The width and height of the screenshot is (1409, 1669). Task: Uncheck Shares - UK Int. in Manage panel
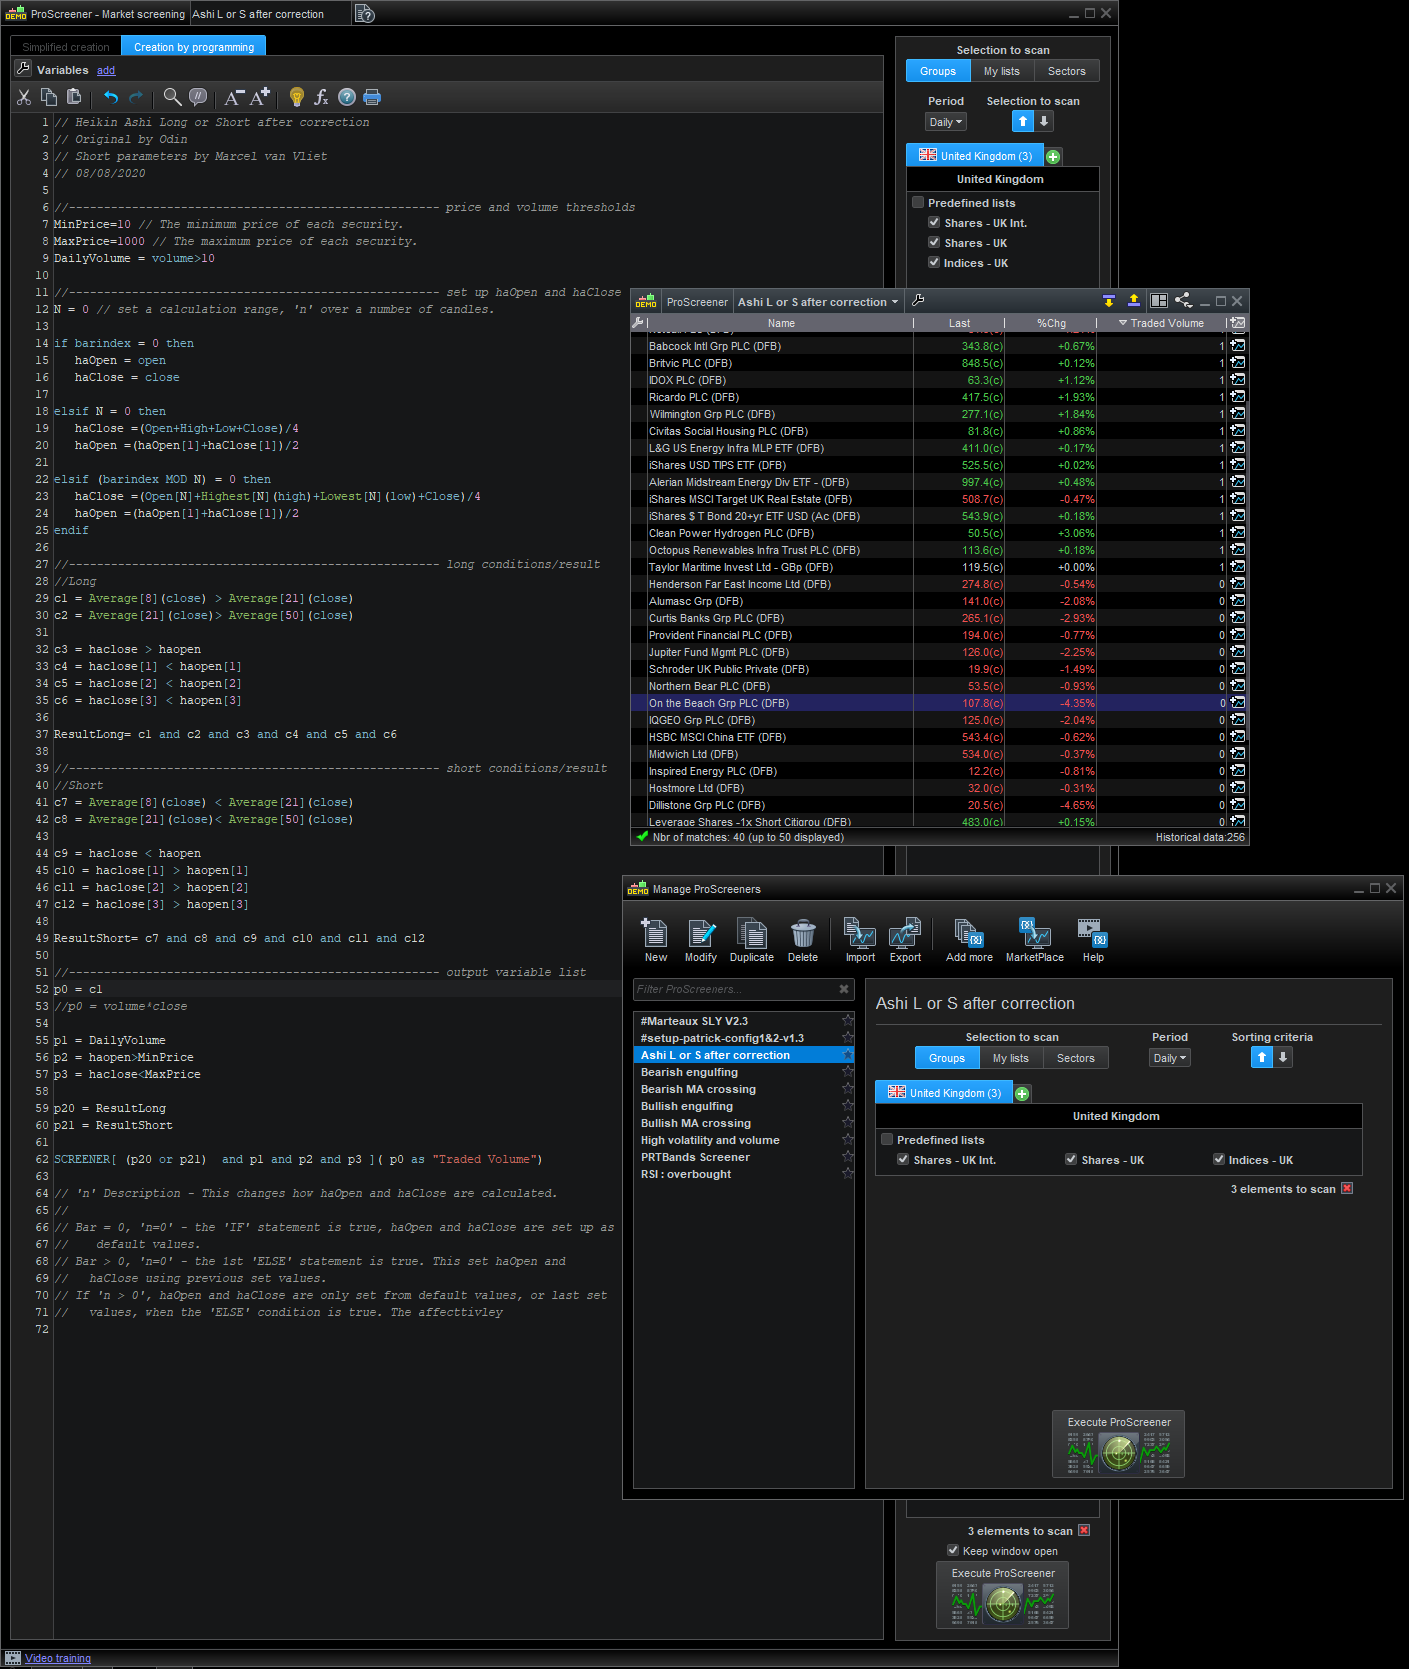(x=903, y=1160)
